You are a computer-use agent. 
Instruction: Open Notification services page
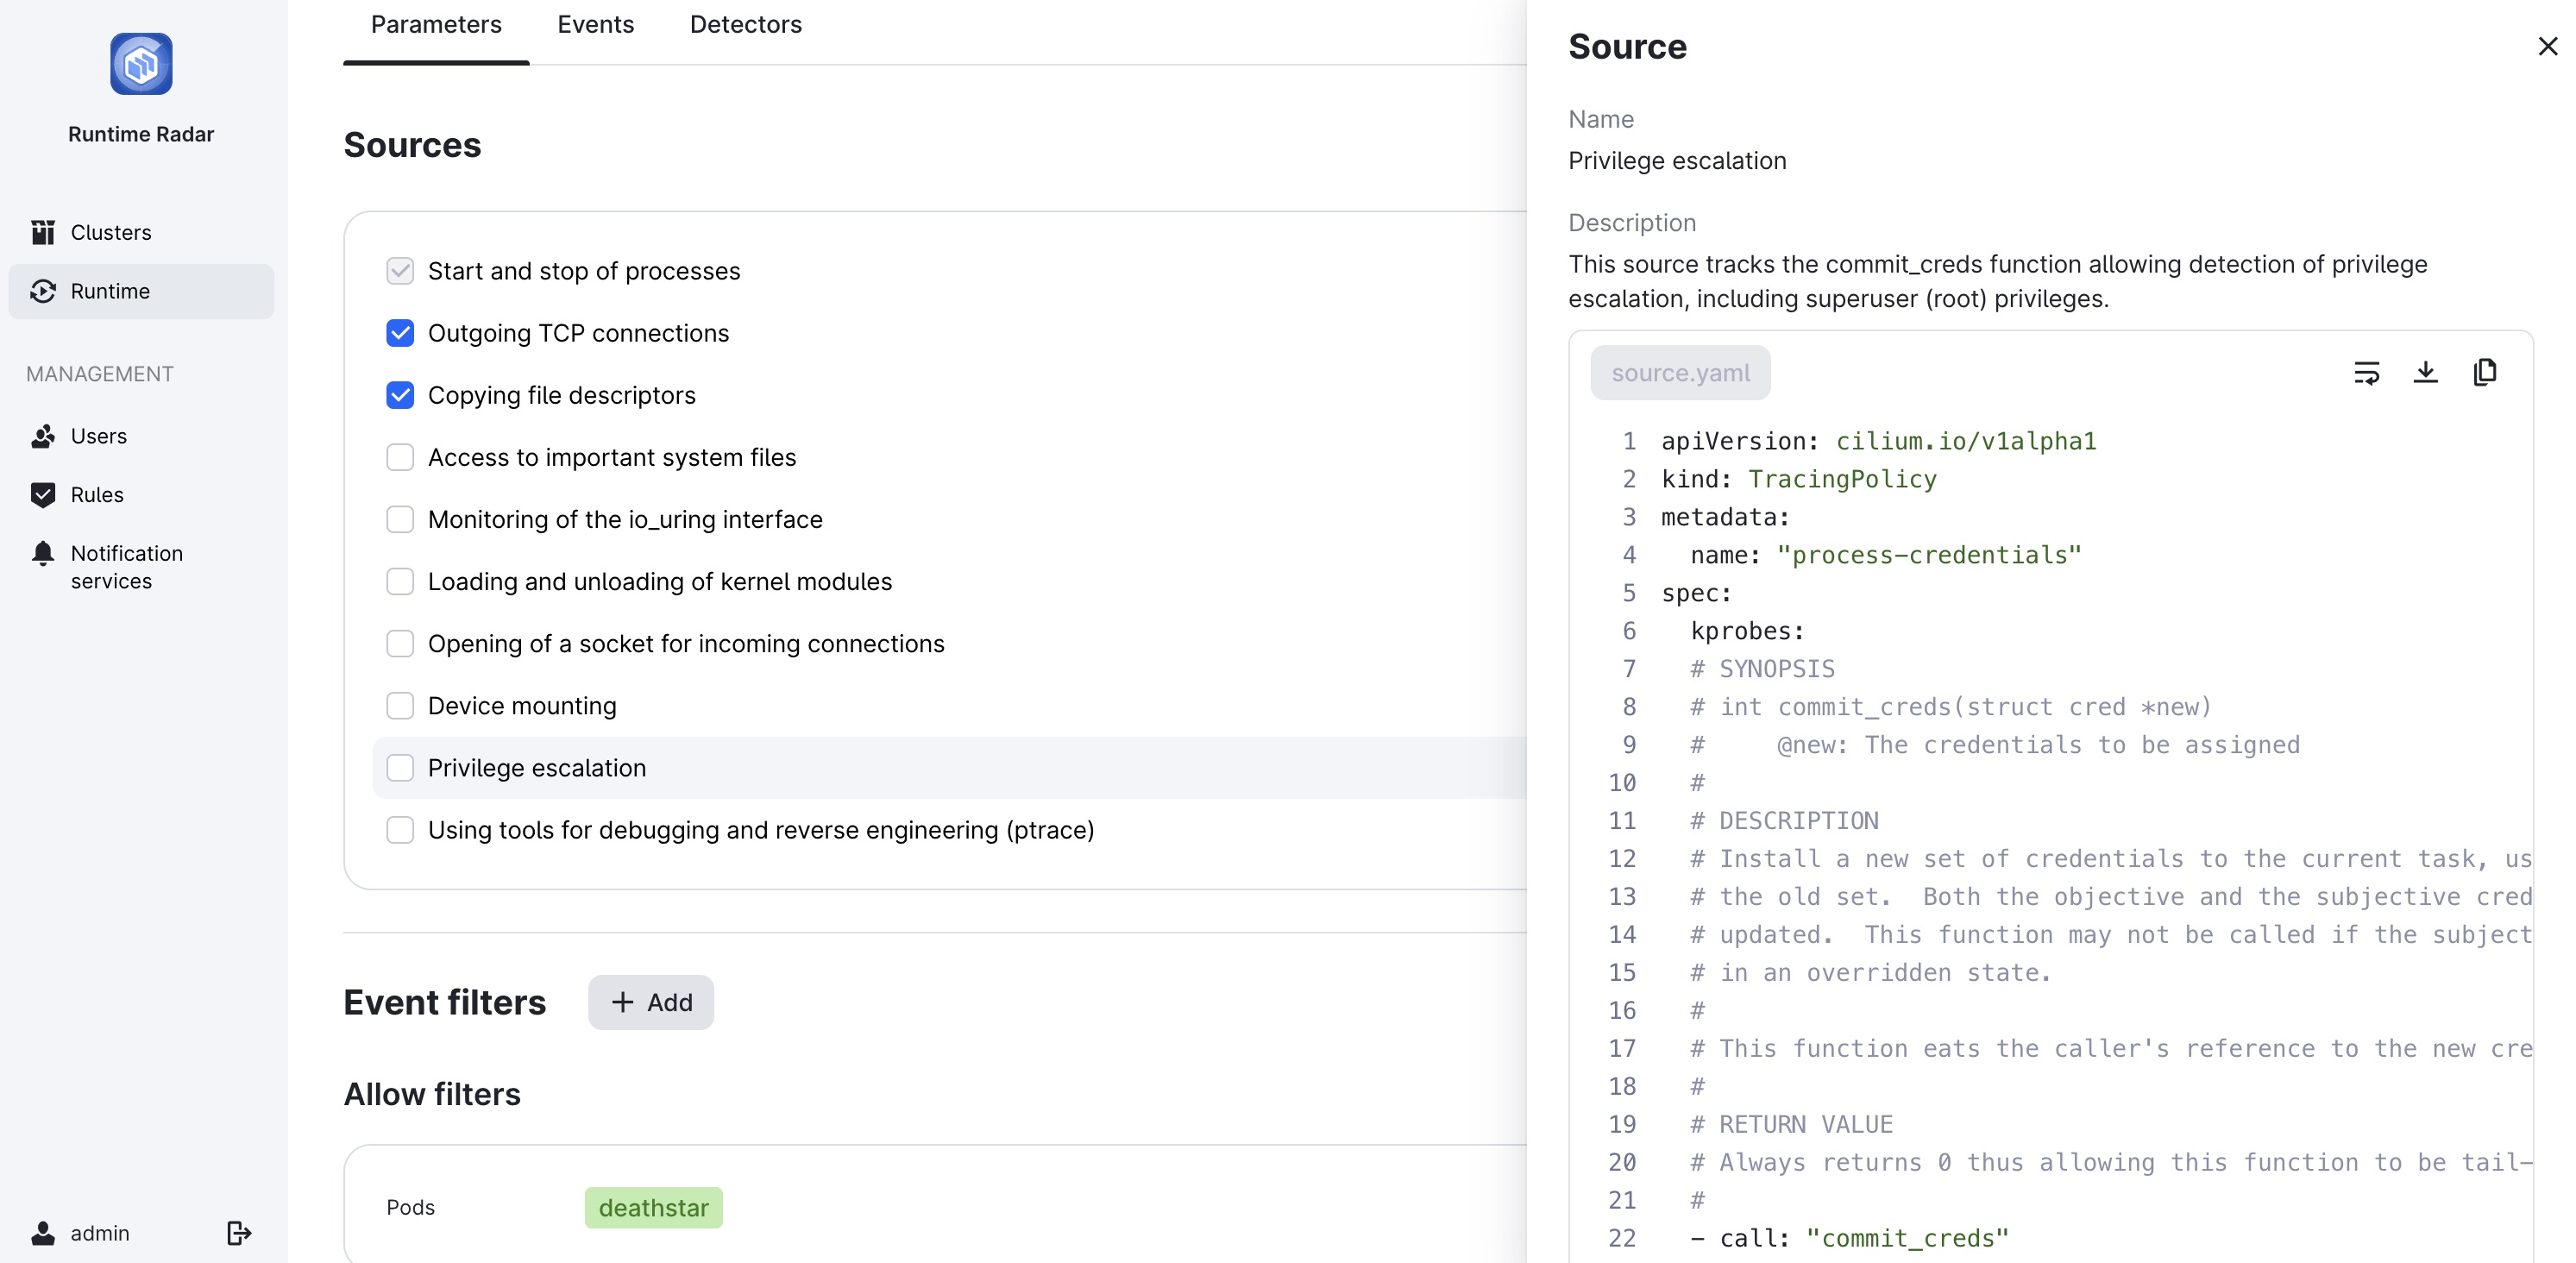tap(126, 566)
